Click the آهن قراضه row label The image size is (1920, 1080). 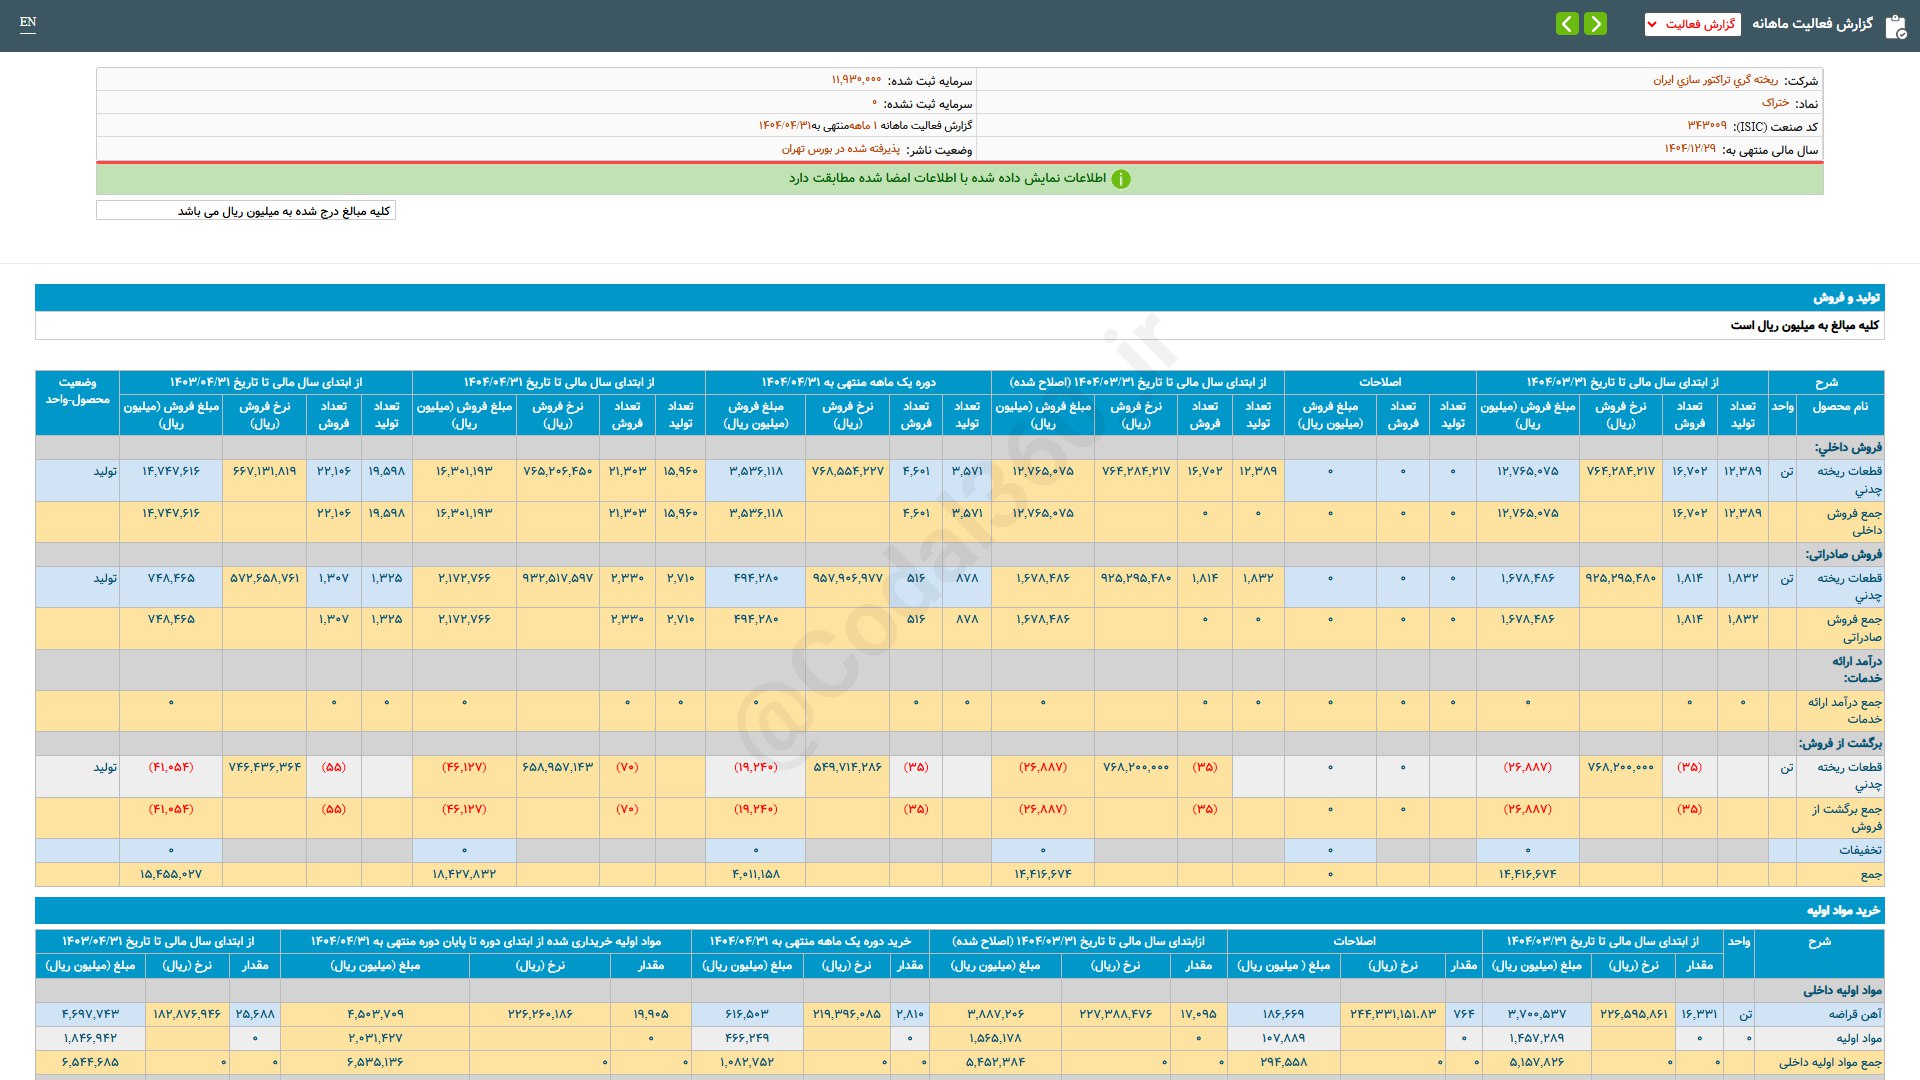click(x=1855, y=1015)
